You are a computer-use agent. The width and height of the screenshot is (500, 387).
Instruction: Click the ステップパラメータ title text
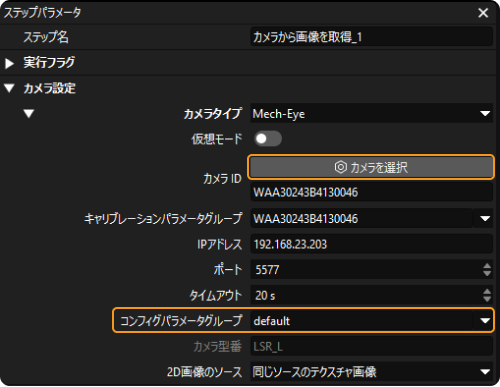(42, 13)
